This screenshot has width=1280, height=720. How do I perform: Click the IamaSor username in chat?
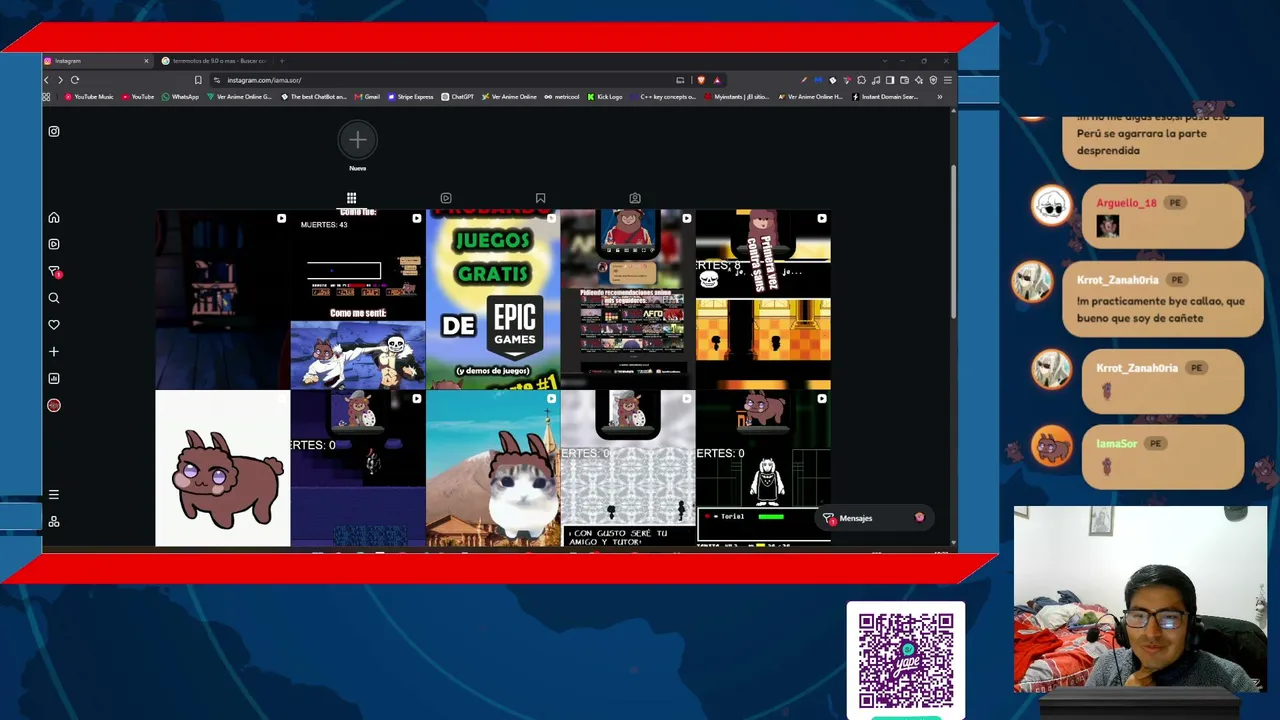tap(1116, 443)
